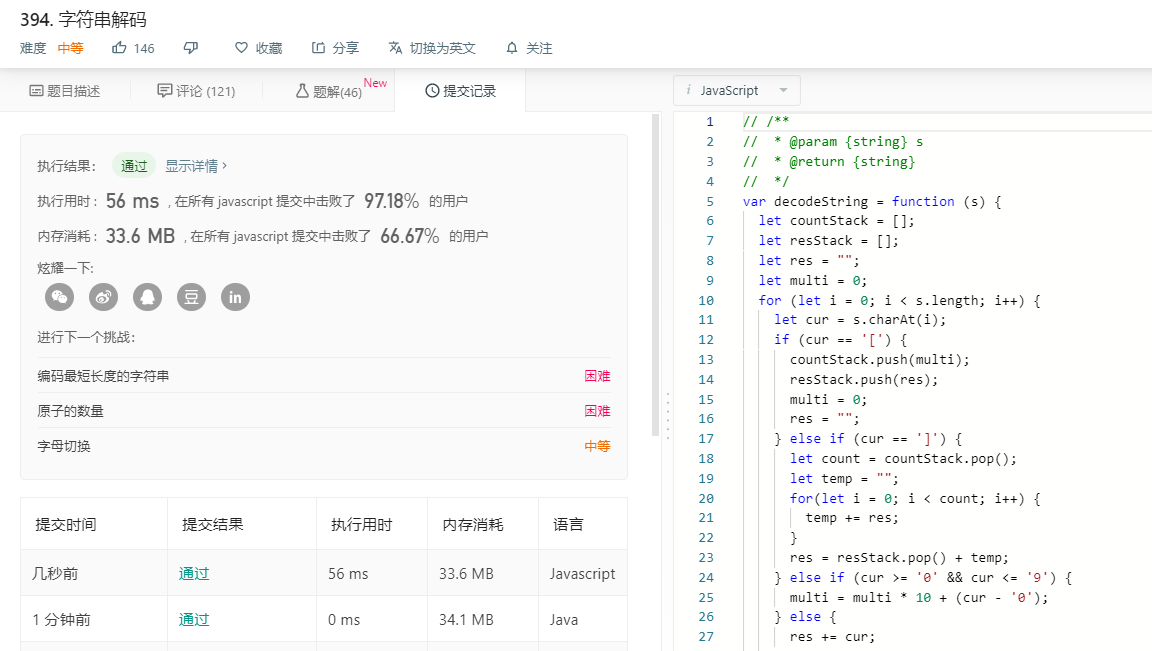Viewport: 1152px width, 651px height.
Task: Open the 通过 submission from 1 分钟前
Action: click(194, 619)
